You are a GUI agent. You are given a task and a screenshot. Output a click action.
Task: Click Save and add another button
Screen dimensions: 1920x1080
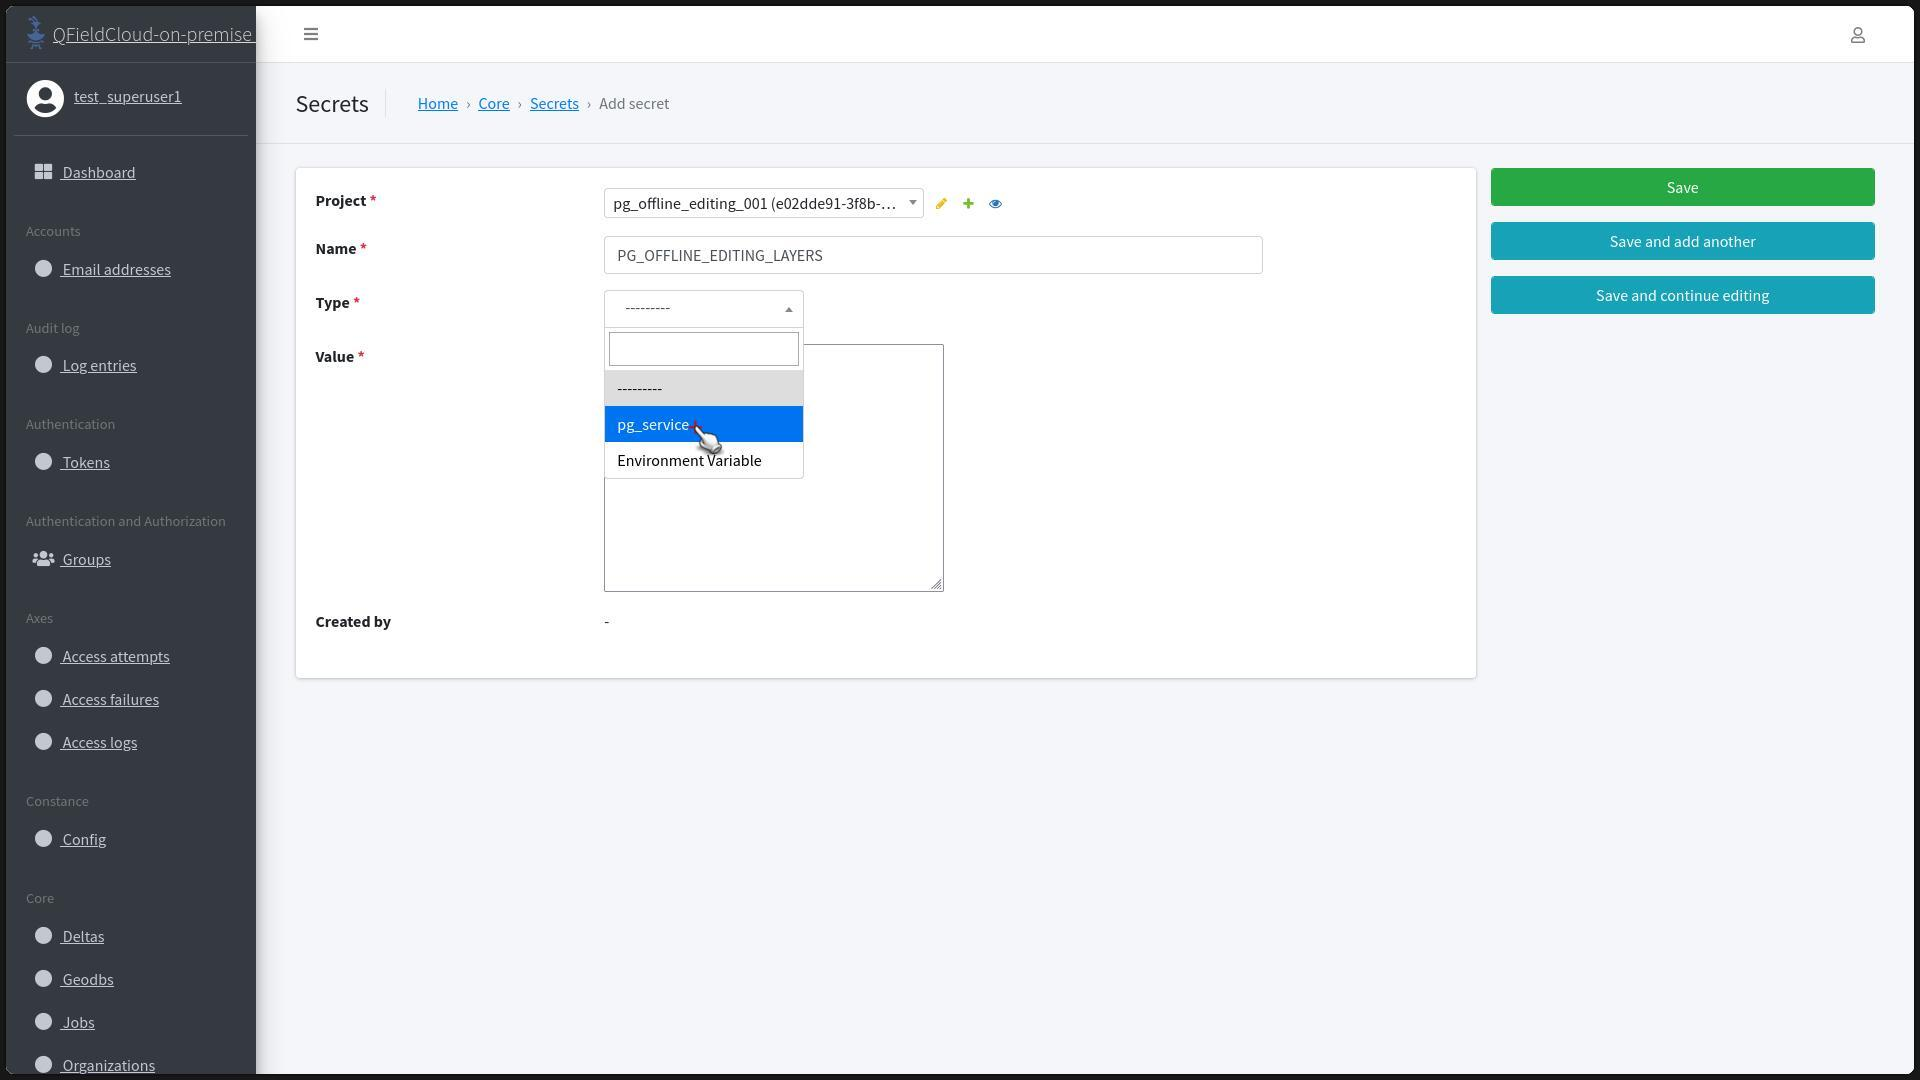[1682, 242]
